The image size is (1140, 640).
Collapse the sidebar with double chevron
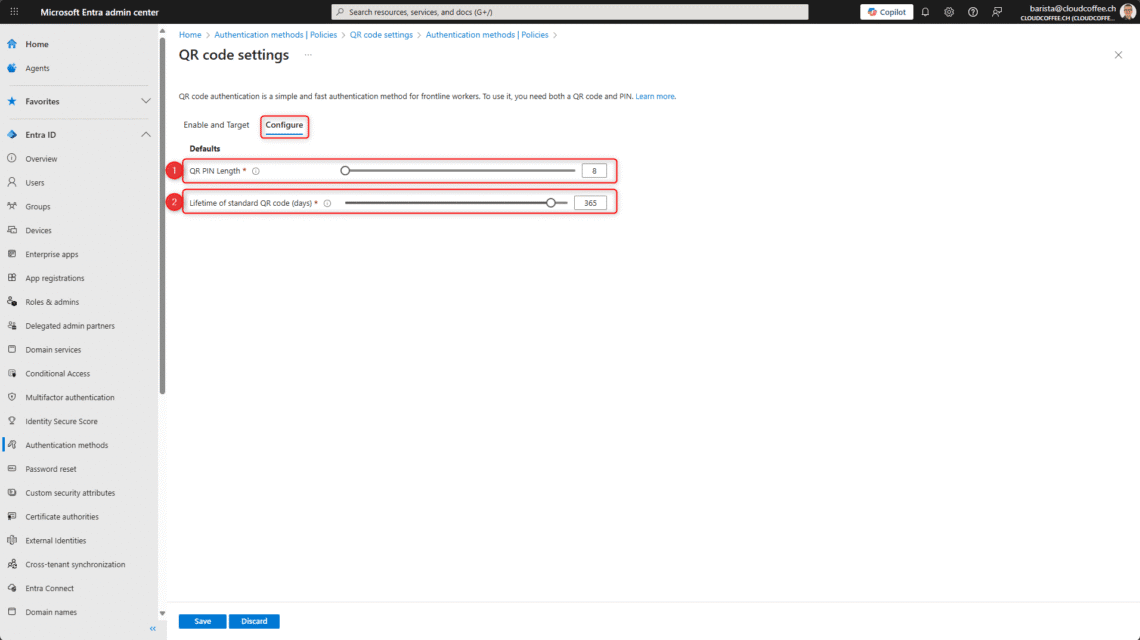tap(153, 628)
